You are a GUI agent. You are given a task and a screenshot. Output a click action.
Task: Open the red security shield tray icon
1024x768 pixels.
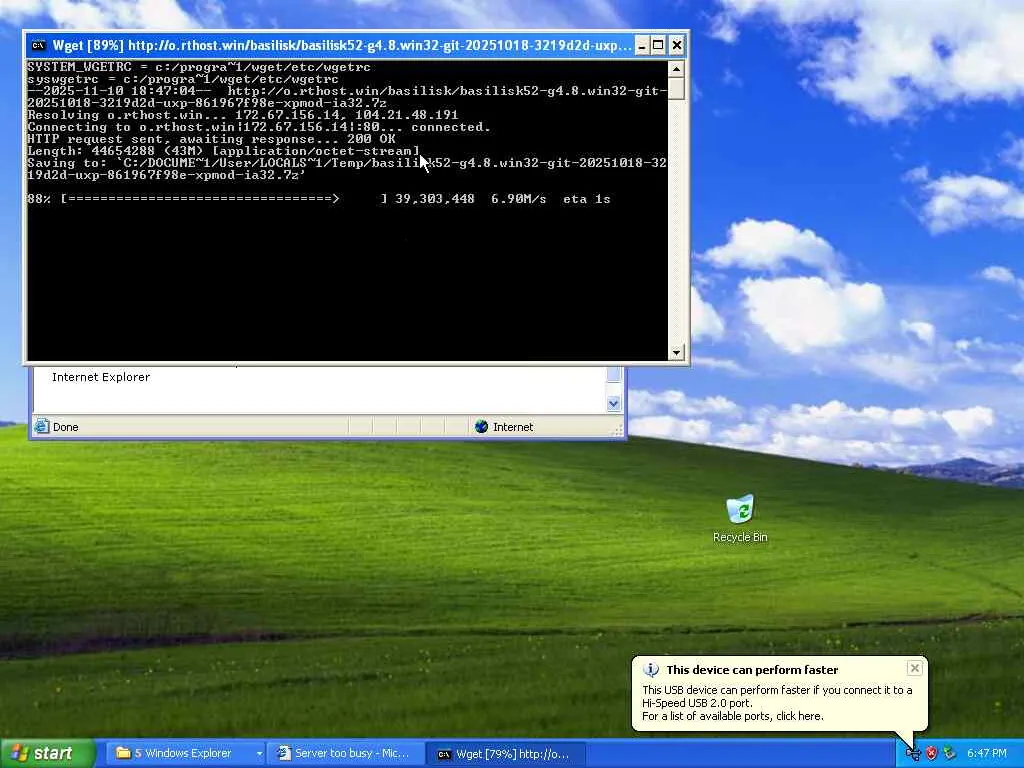pyautogui.click(x=932, y=754)
